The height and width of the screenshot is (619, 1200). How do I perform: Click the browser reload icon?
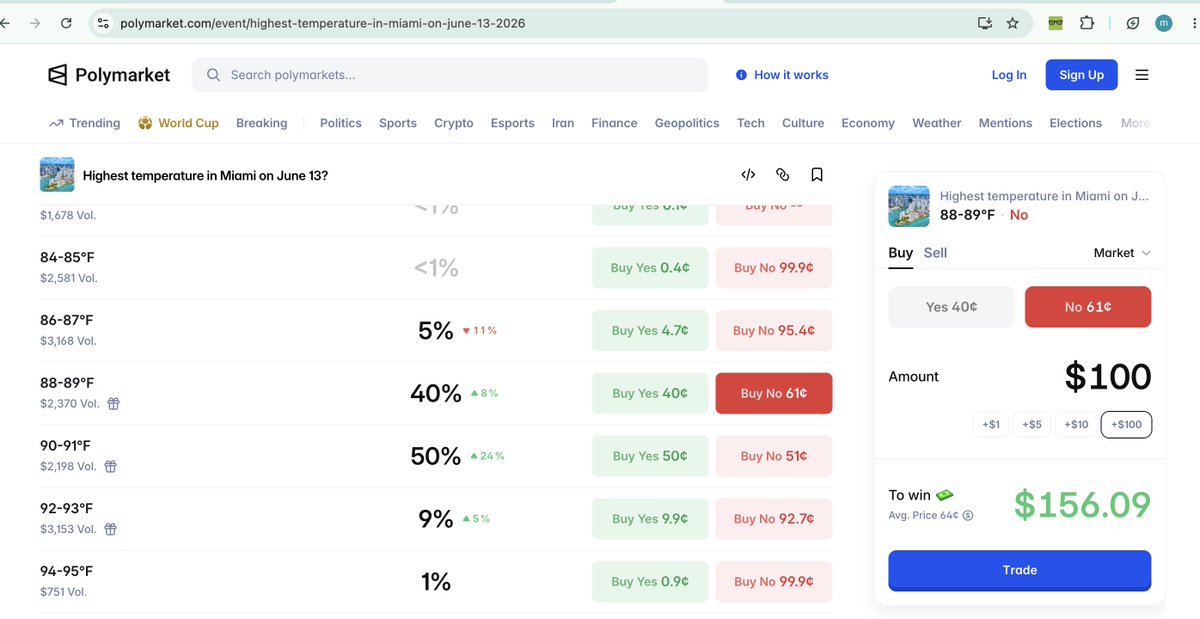click(x=66, y=22)
